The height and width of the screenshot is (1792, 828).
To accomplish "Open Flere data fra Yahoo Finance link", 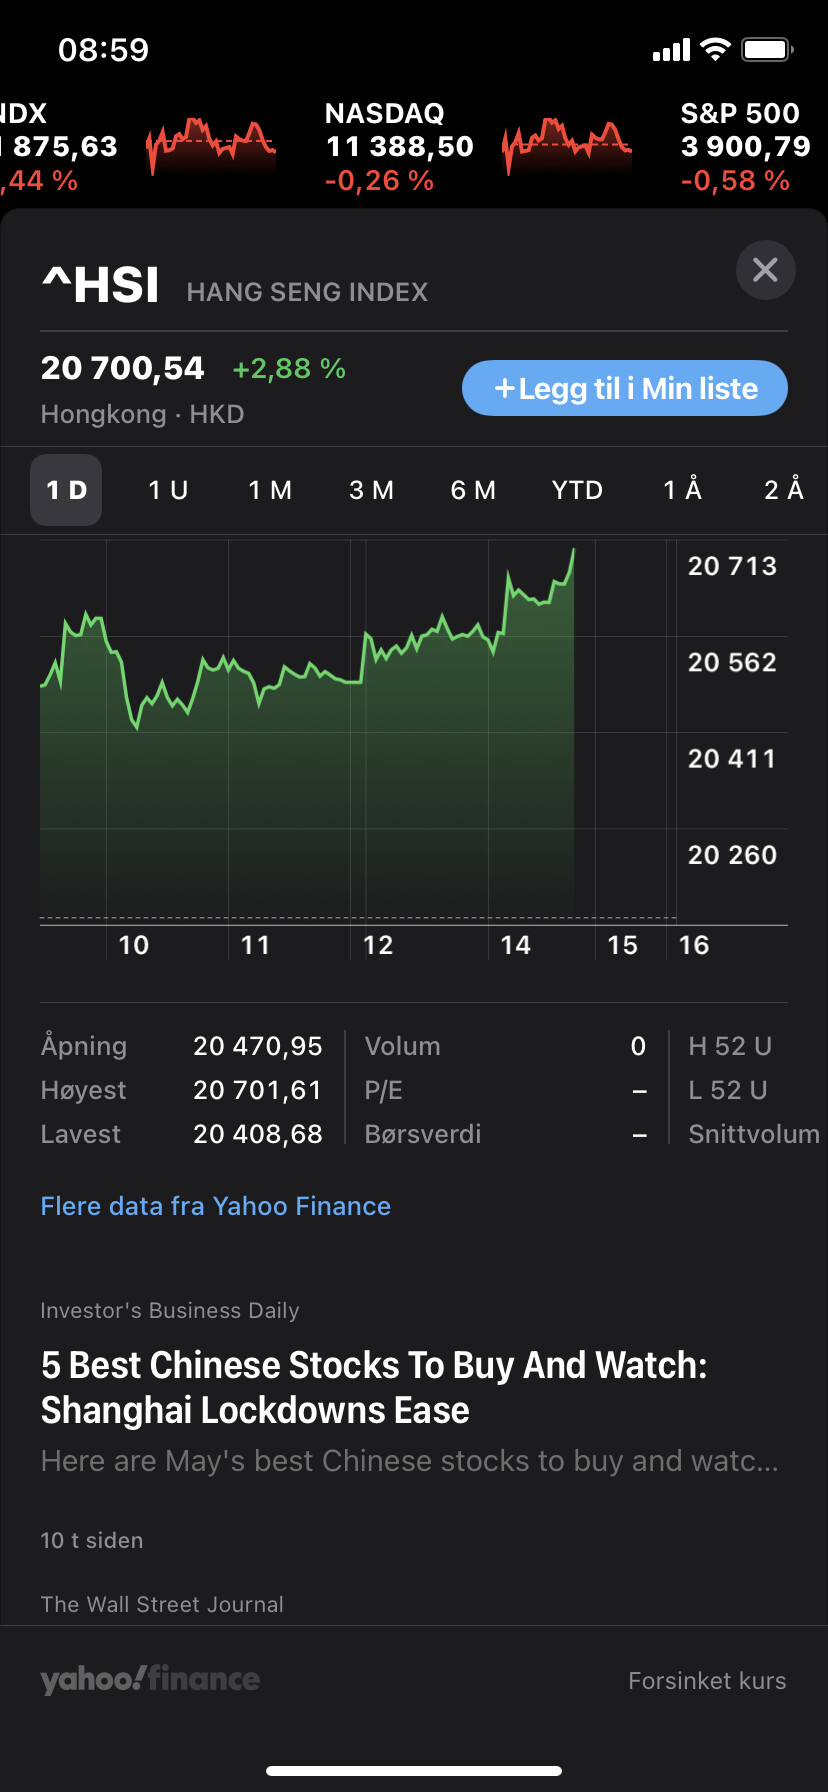I will click(216, 1206).
